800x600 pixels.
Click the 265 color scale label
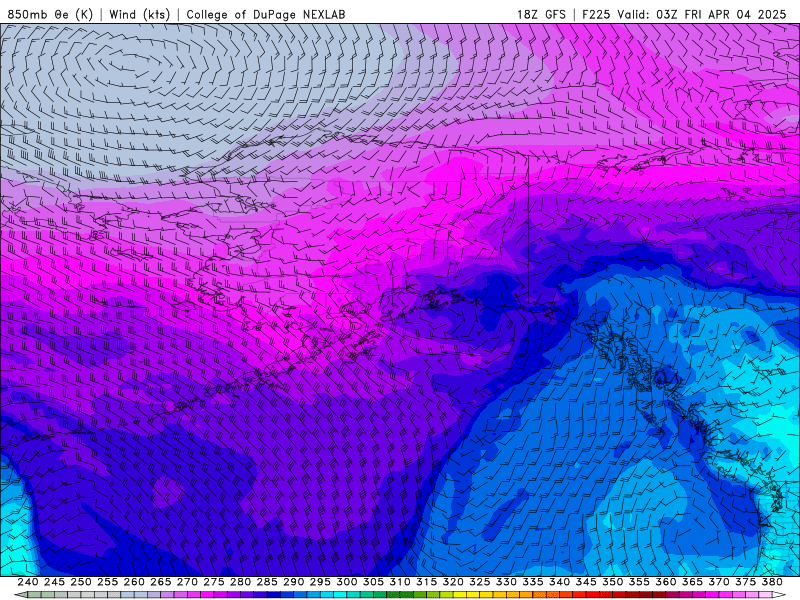pyautogui.click(x=161, y=582)
